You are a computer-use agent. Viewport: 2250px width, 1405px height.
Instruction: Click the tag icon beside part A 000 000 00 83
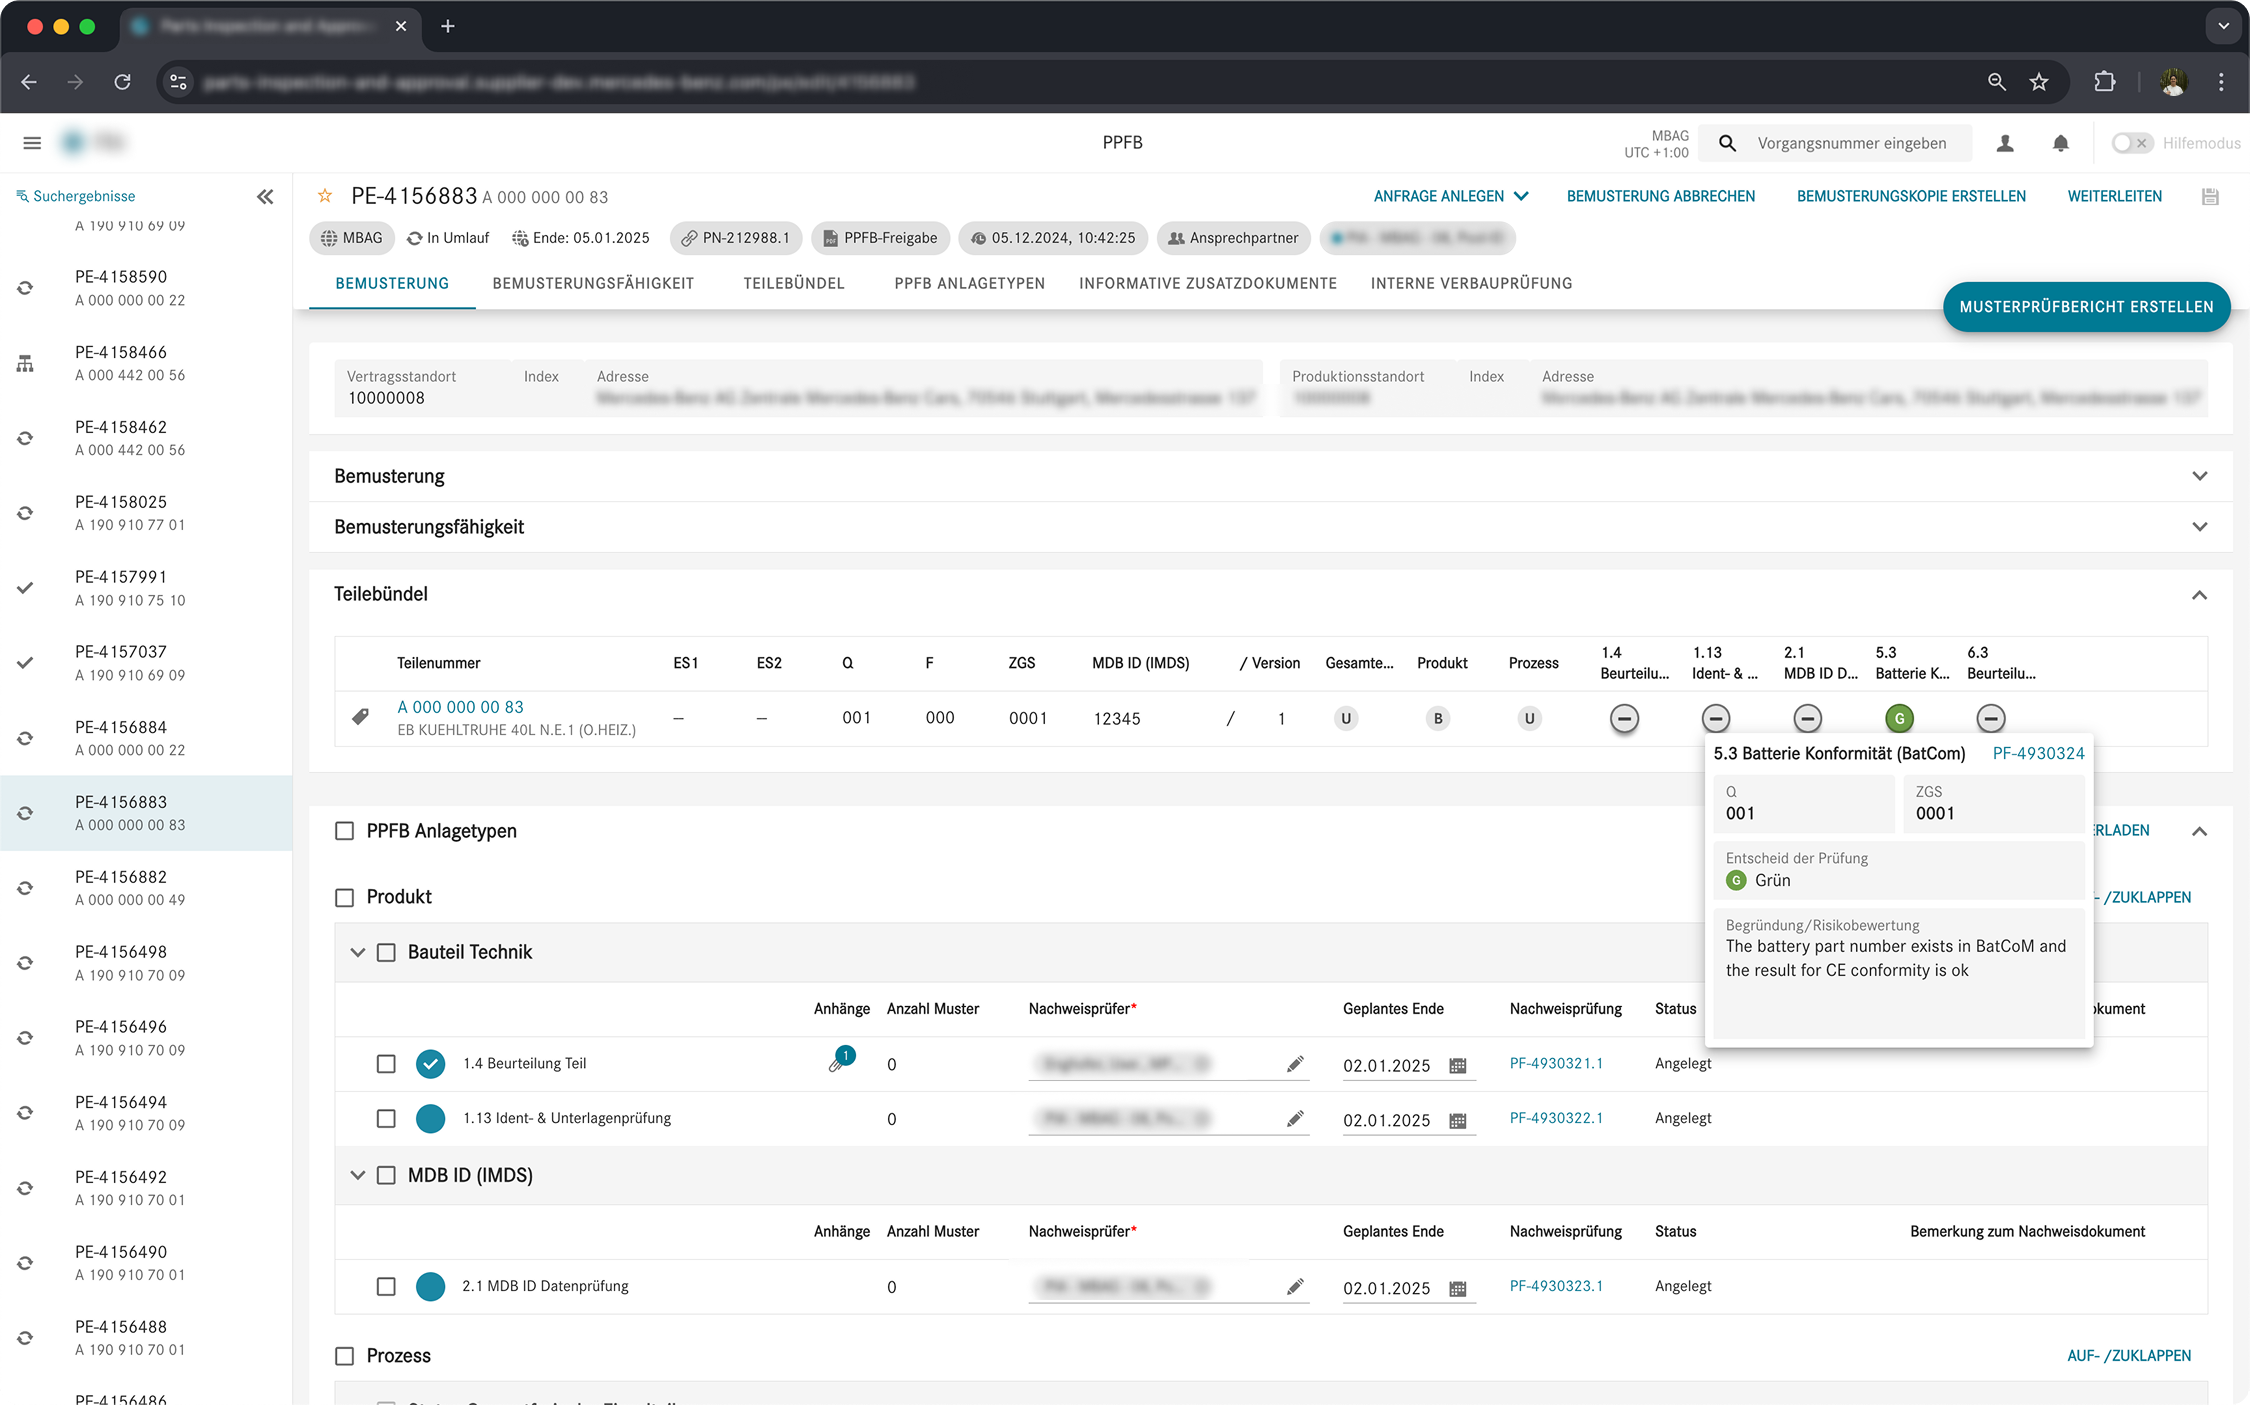pos(361,717)
